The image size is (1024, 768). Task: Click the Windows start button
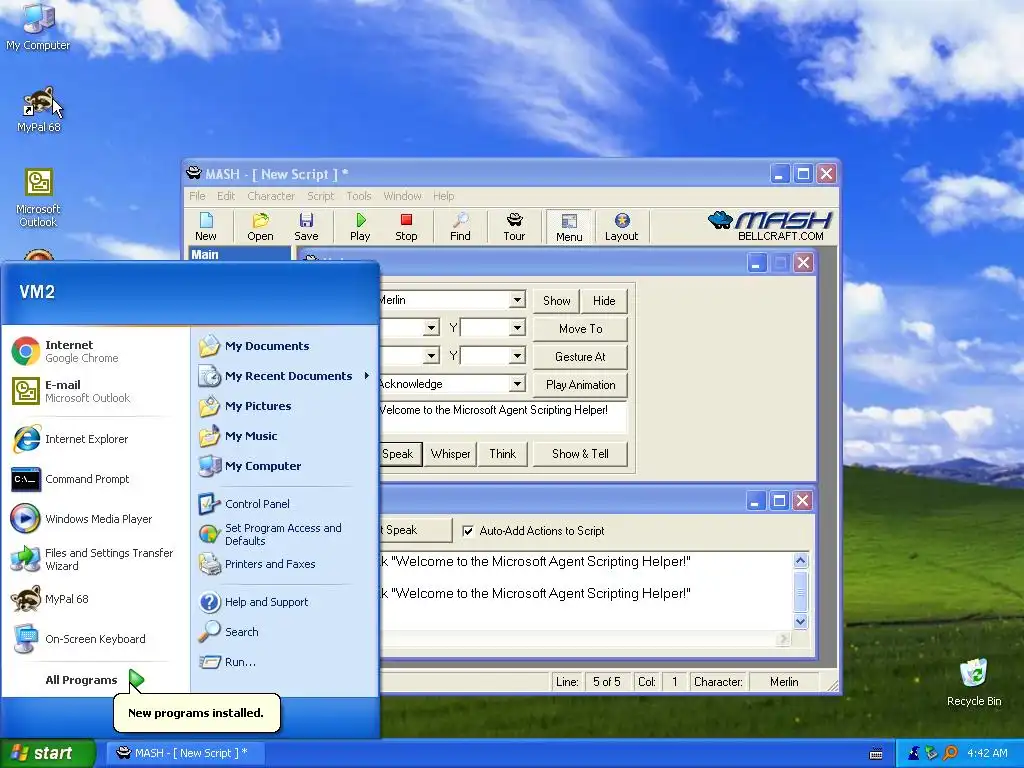(x=47, y=753)
